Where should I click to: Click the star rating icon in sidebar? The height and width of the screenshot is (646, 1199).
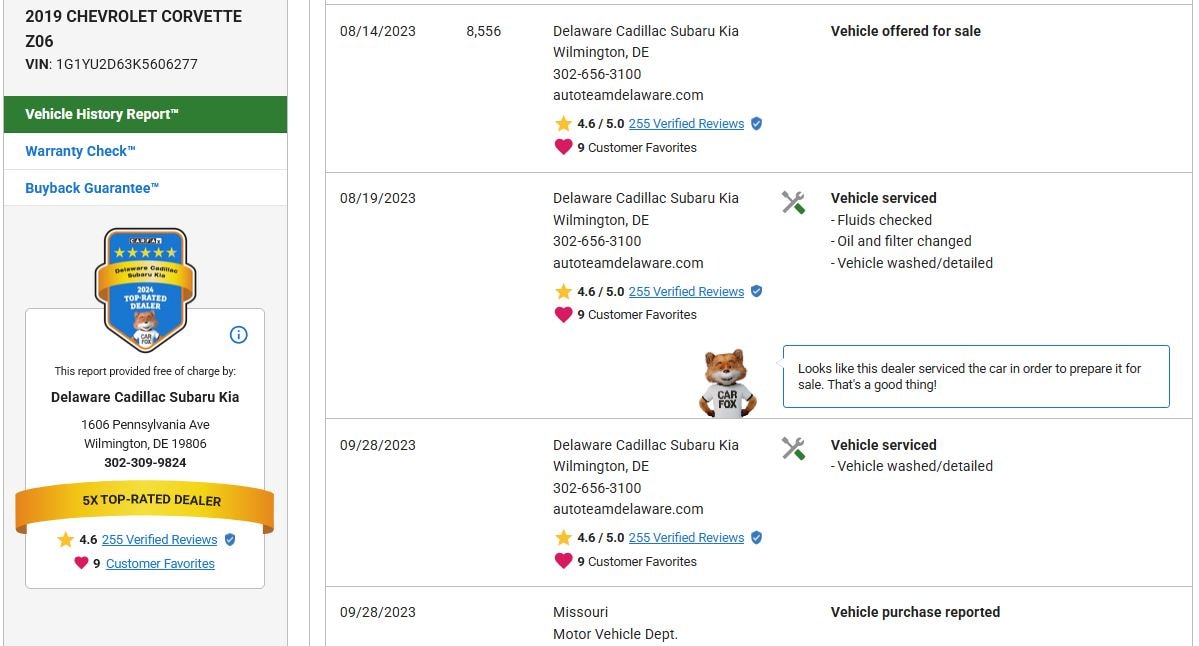[66, 540]
